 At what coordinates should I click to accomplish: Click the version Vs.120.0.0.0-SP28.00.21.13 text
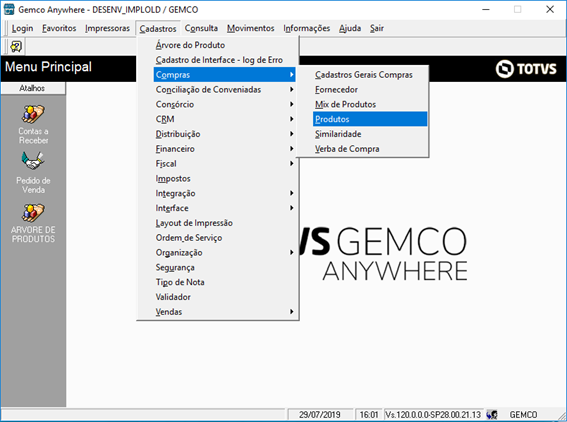[433, 414]
